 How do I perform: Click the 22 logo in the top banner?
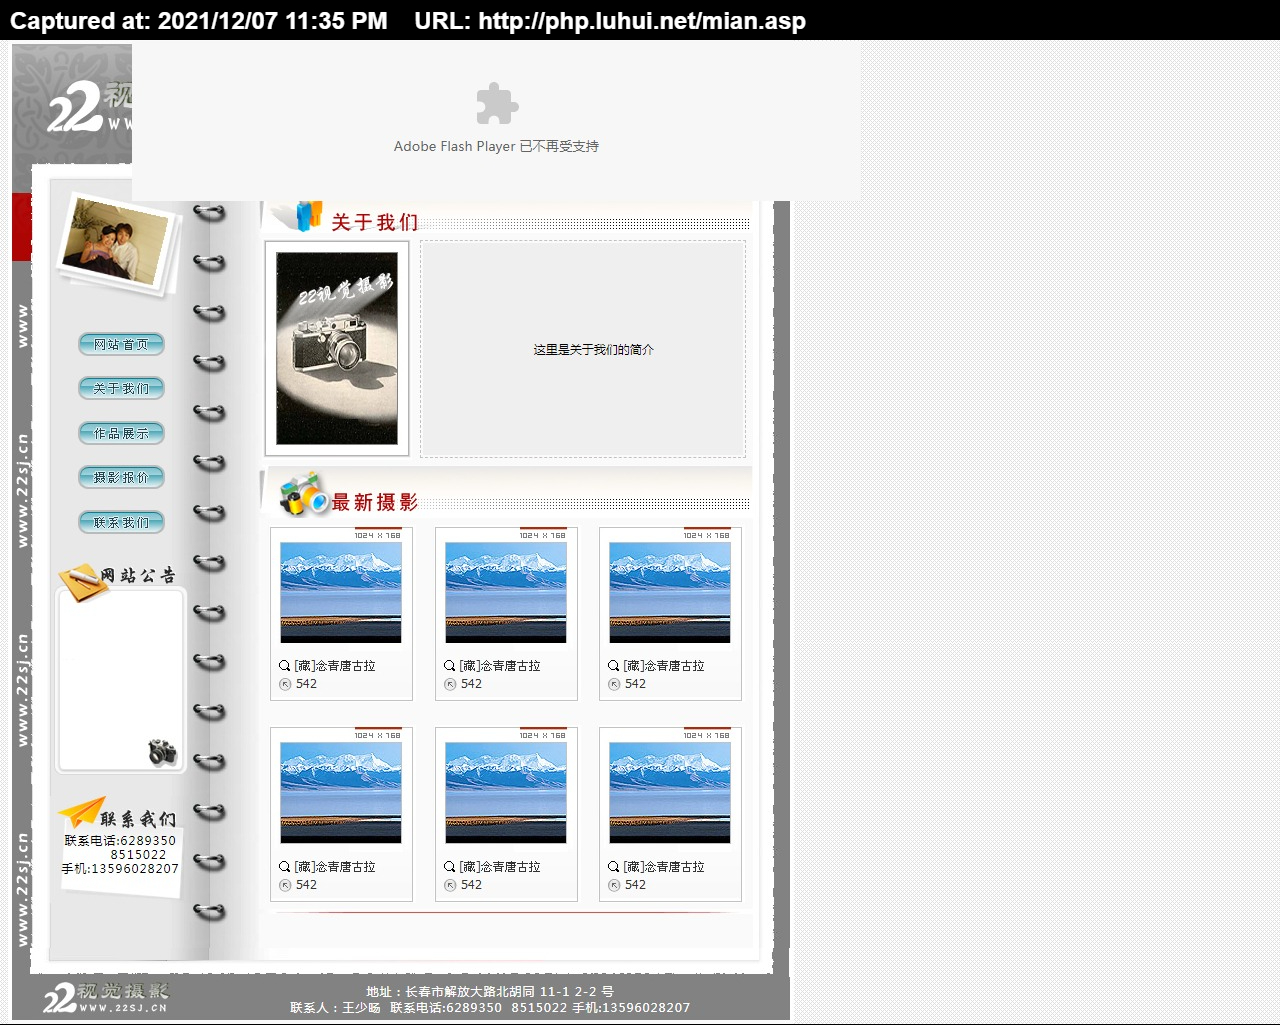click(x=74, y=106)
